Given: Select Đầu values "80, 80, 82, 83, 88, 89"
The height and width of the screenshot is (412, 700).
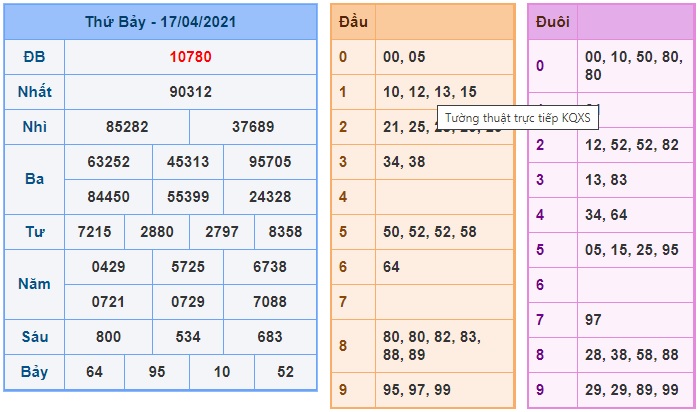Looking at the screenshot, I should pos(432,345).
